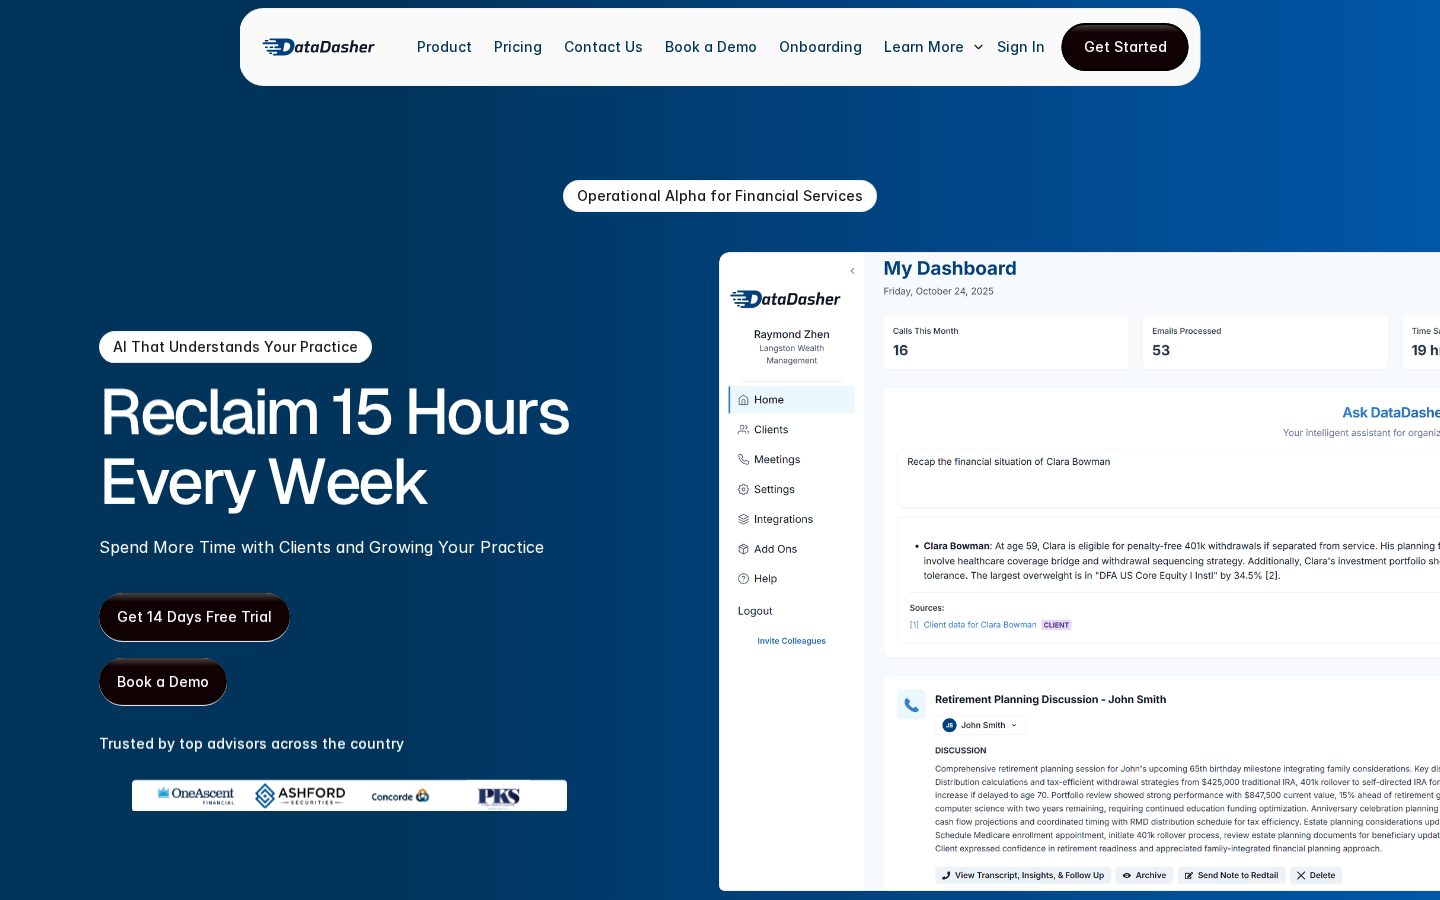The height and width of the screenshot is (900, 1440).
Task: Open the Home icon in dashboard sidebar
Action: [x=743, y=400]
